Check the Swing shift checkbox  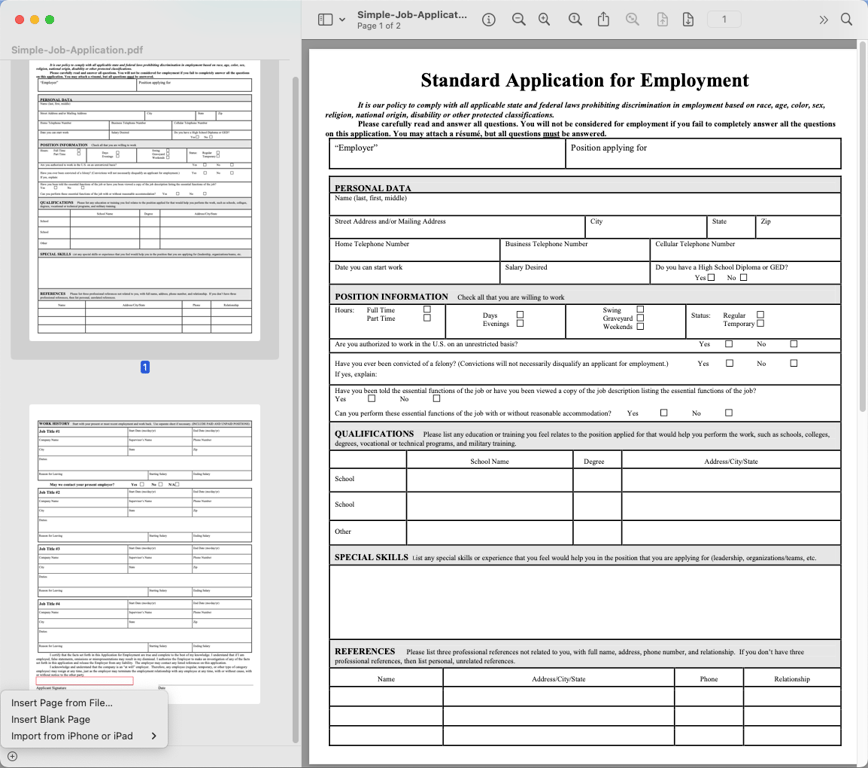pyautogui.click(x=640, y=310)
